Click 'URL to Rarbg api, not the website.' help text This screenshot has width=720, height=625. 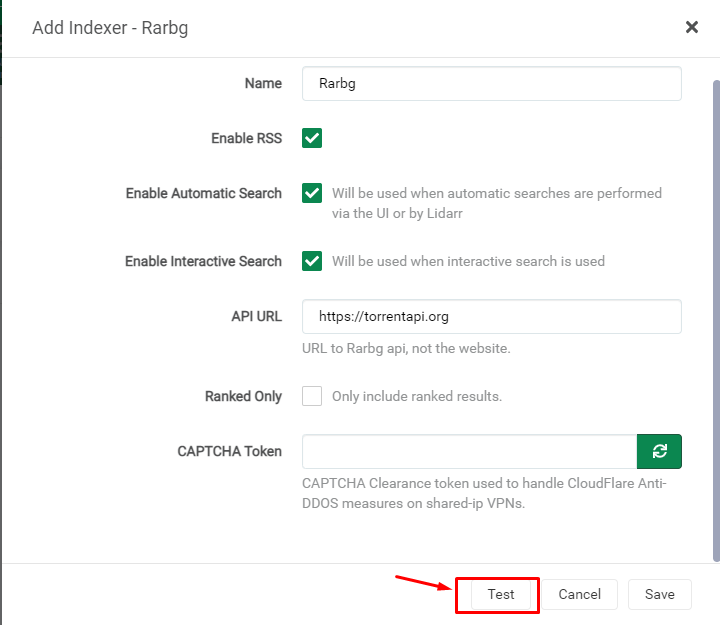click(406, 348)
